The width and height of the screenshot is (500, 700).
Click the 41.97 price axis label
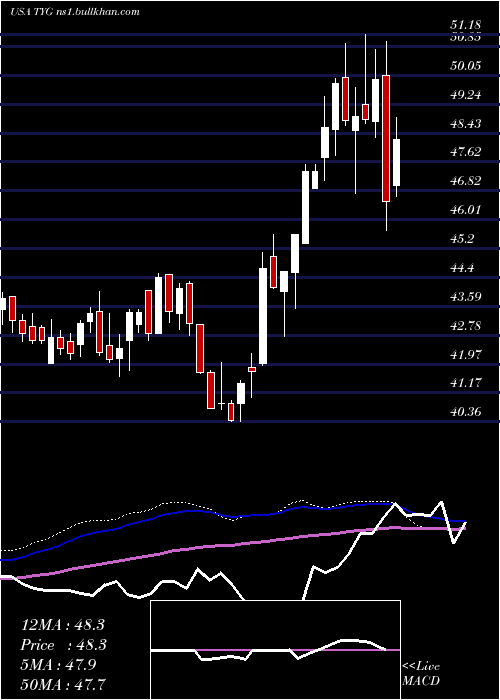click(x=465, y=354)
